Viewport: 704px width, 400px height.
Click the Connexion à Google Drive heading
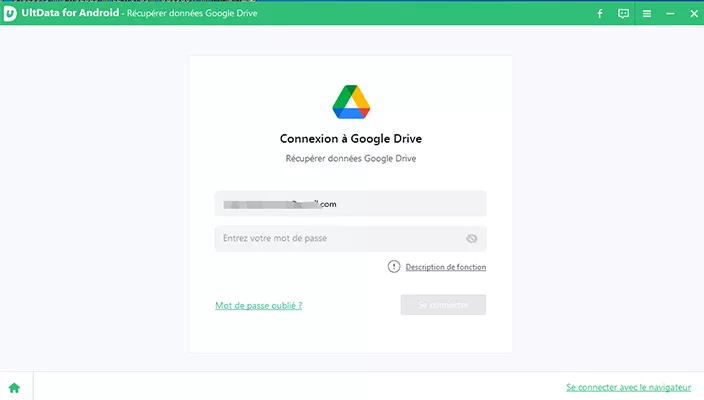coord(351,139)
